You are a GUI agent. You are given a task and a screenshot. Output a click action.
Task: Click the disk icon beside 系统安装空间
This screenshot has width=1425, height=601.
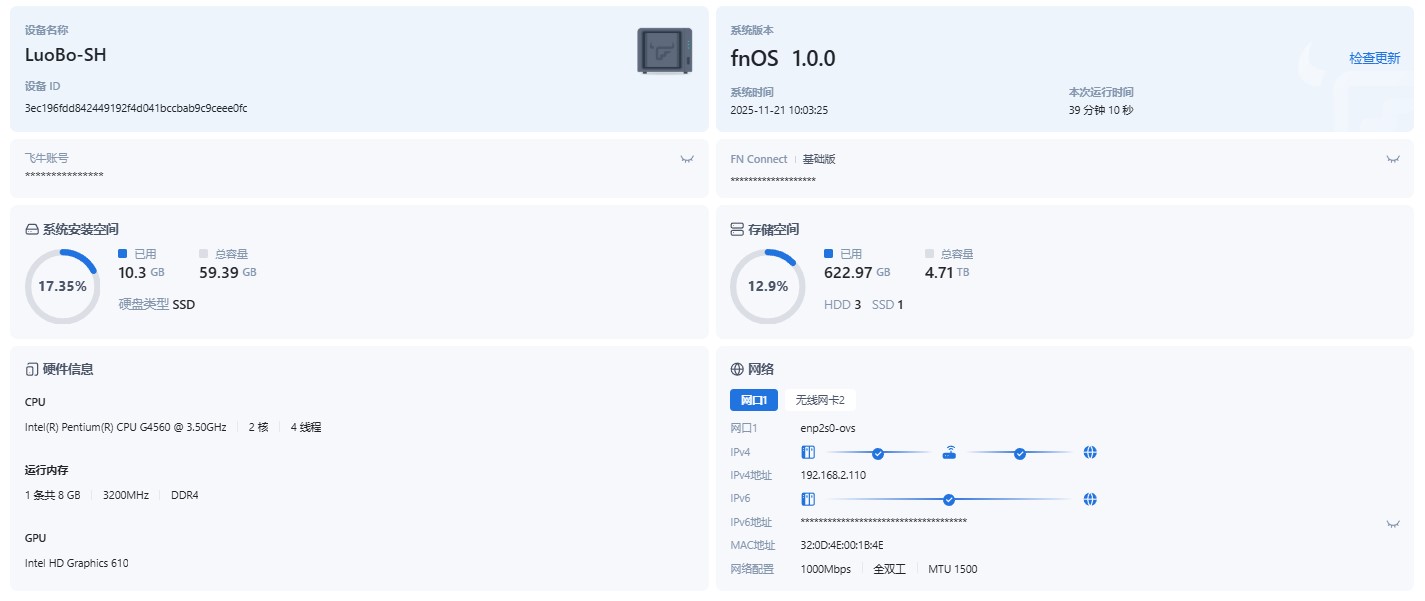click(31, 228)
